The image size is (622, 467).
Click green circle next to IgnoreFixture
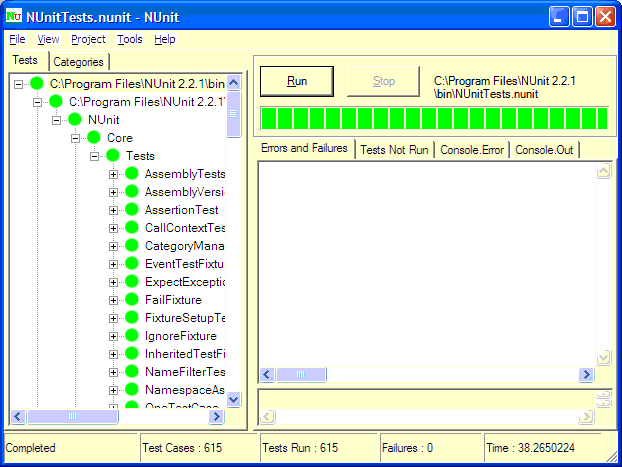132,335
